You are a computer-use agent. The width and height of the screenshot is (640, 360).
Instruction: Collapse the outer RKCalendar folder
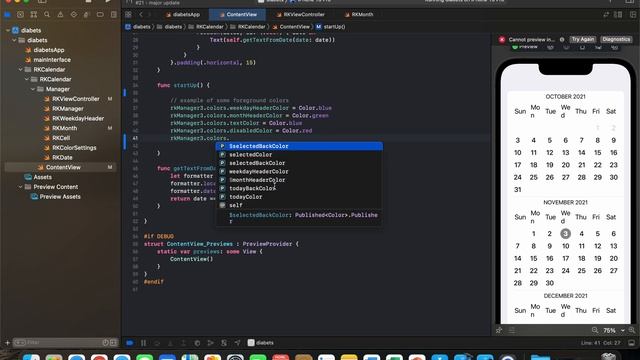(x=20, y=69)
